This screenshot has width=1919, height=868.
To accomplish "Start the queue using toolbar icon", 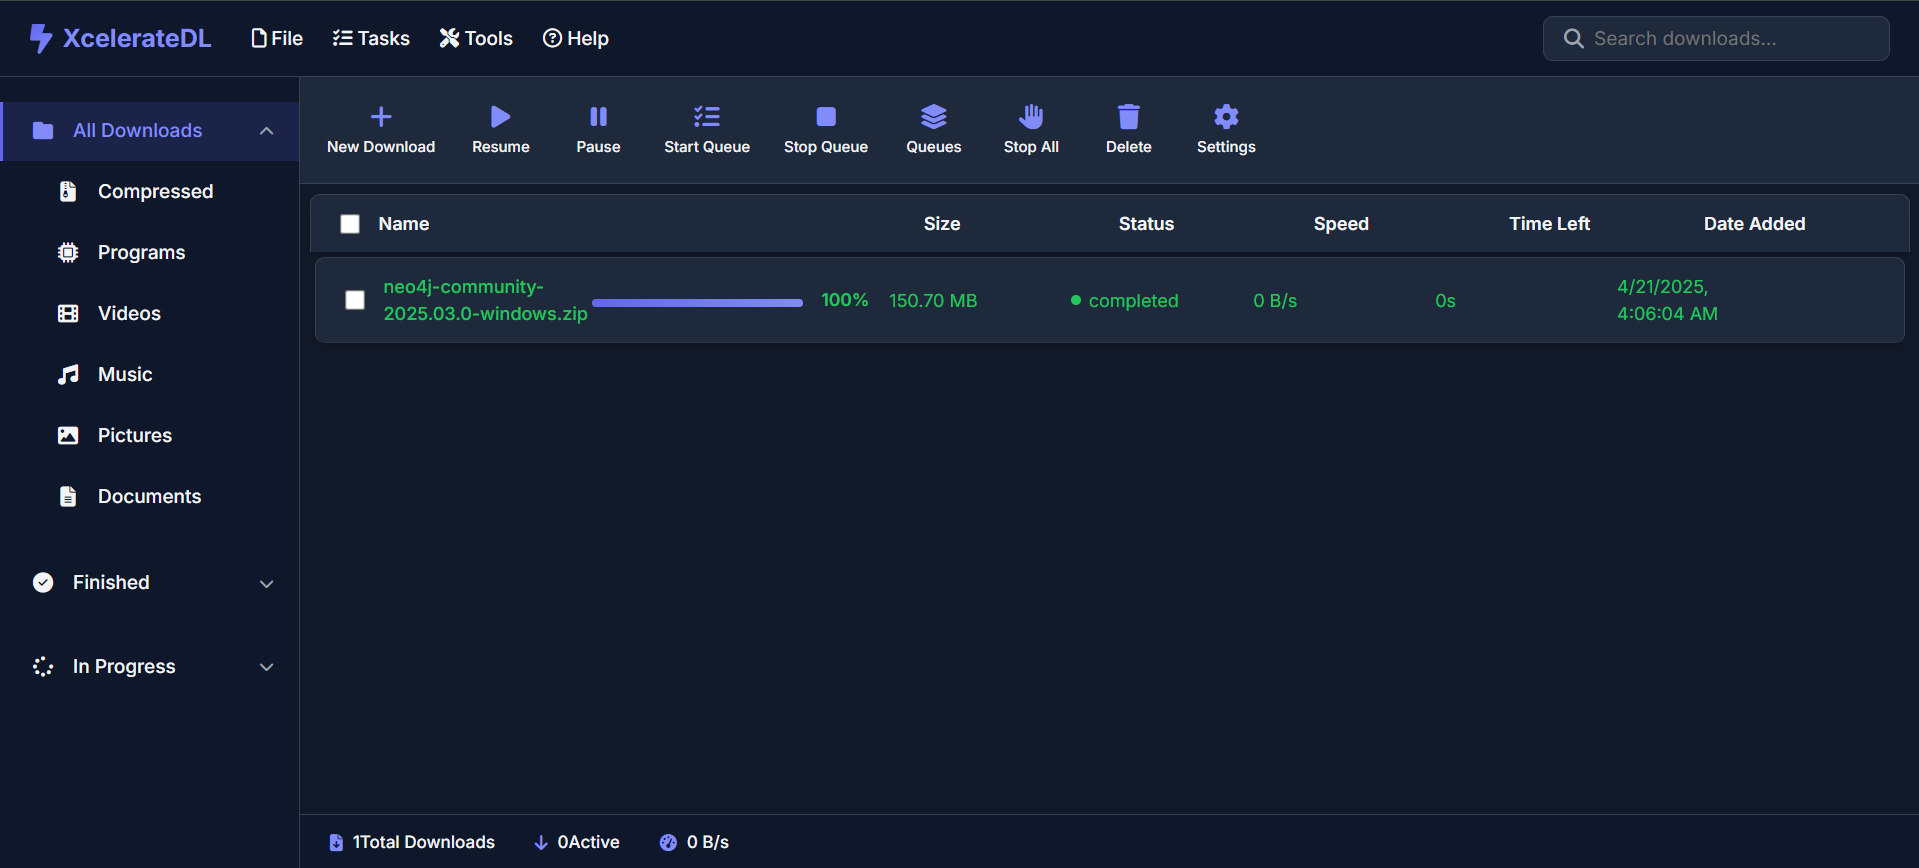I will click(x=706, y=117).
